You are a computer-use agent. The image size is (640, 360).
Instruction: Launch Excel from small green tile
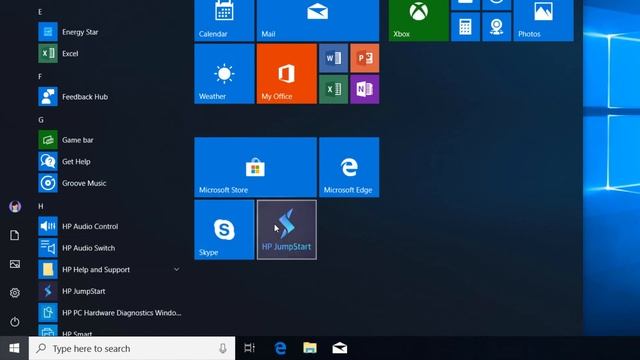click(x=333, y=89)
